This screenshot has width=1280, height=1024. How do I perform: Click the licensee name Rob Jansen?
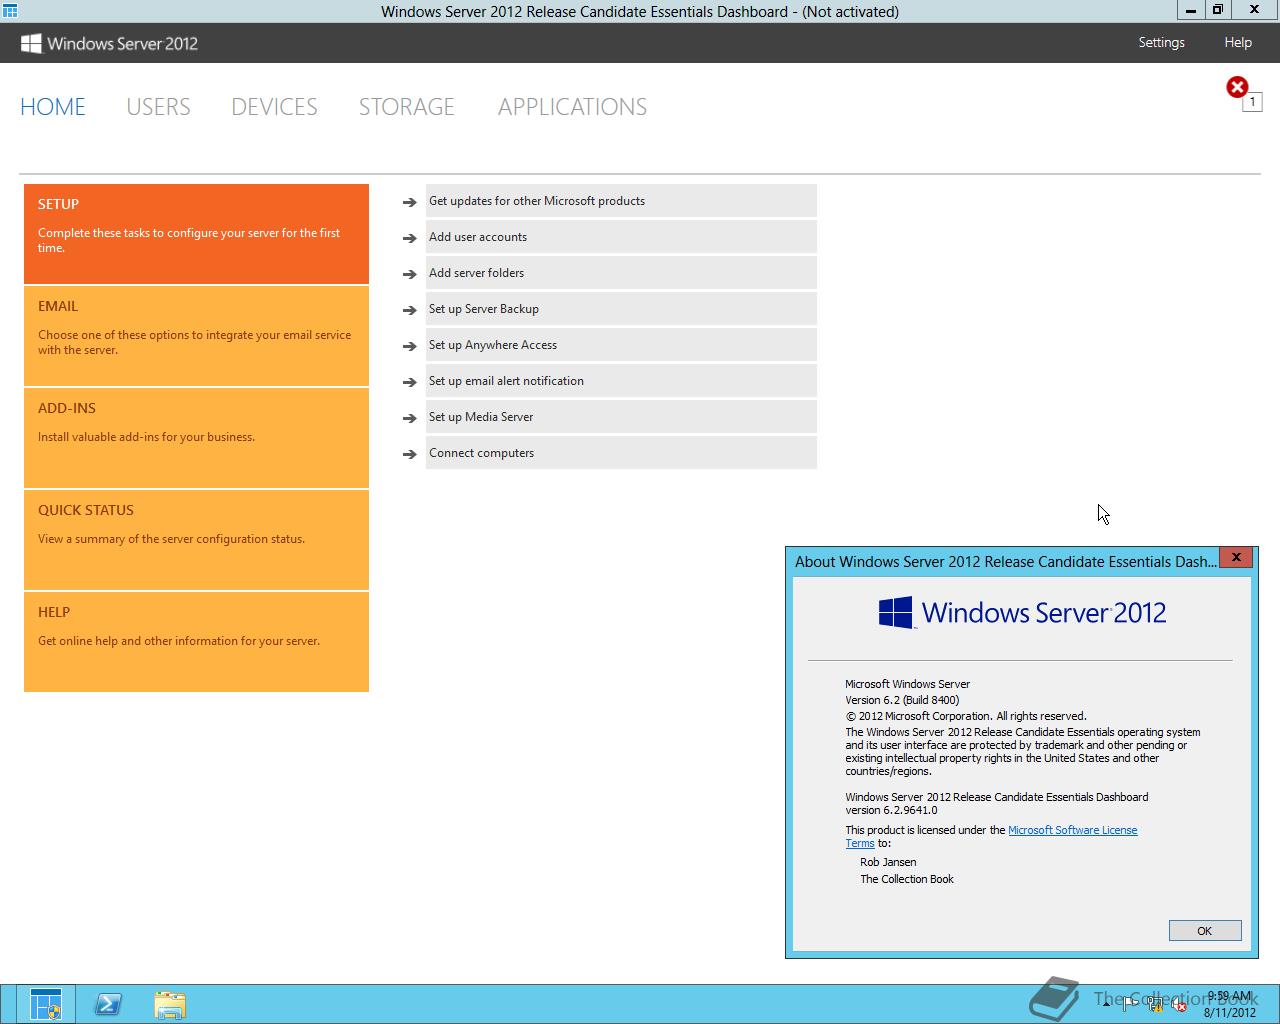coord(888,862)
